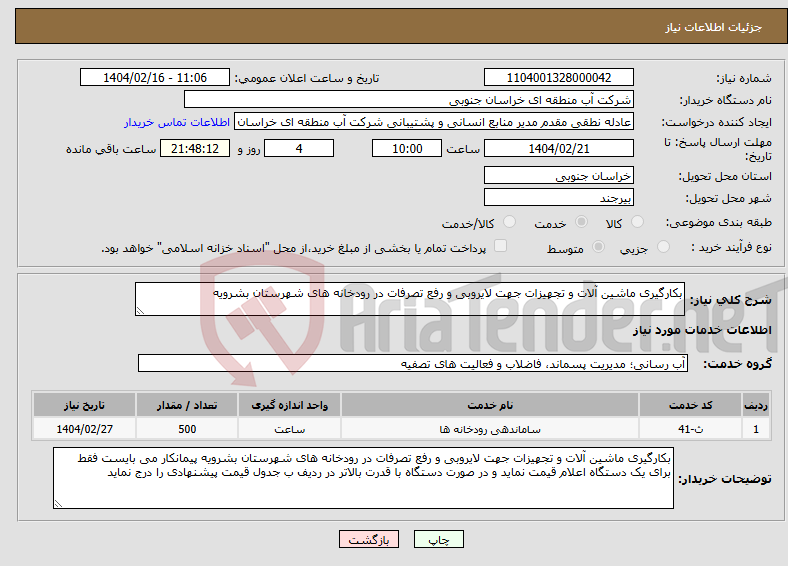The width and height of the screenshot is (788, 566).
Task: Click the واحد اندازه گیری column header
Action: 289,405
